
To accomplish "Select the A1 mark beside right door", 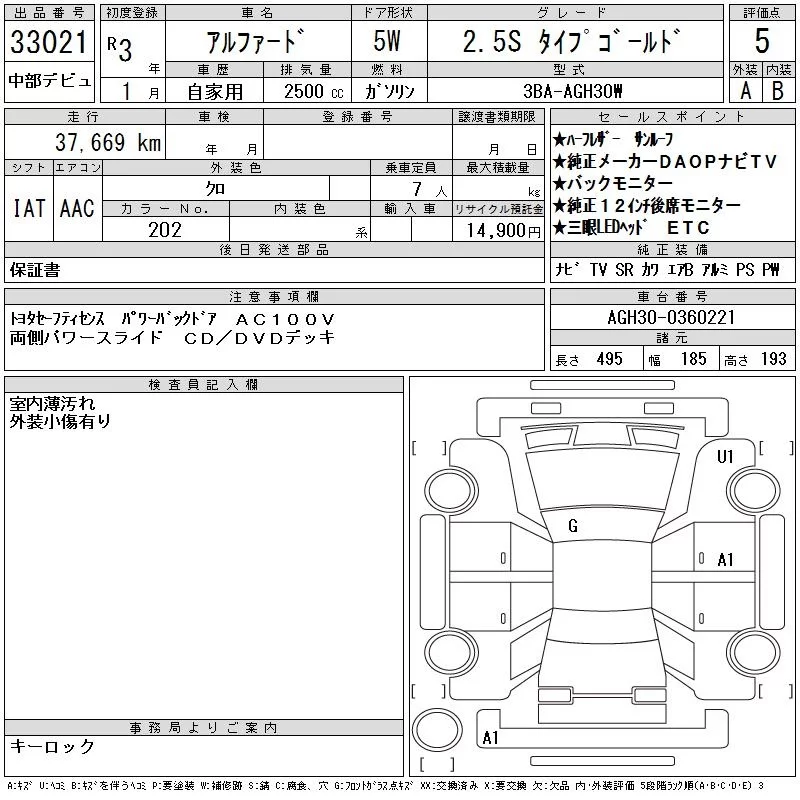I will click(x=725, y=560).
